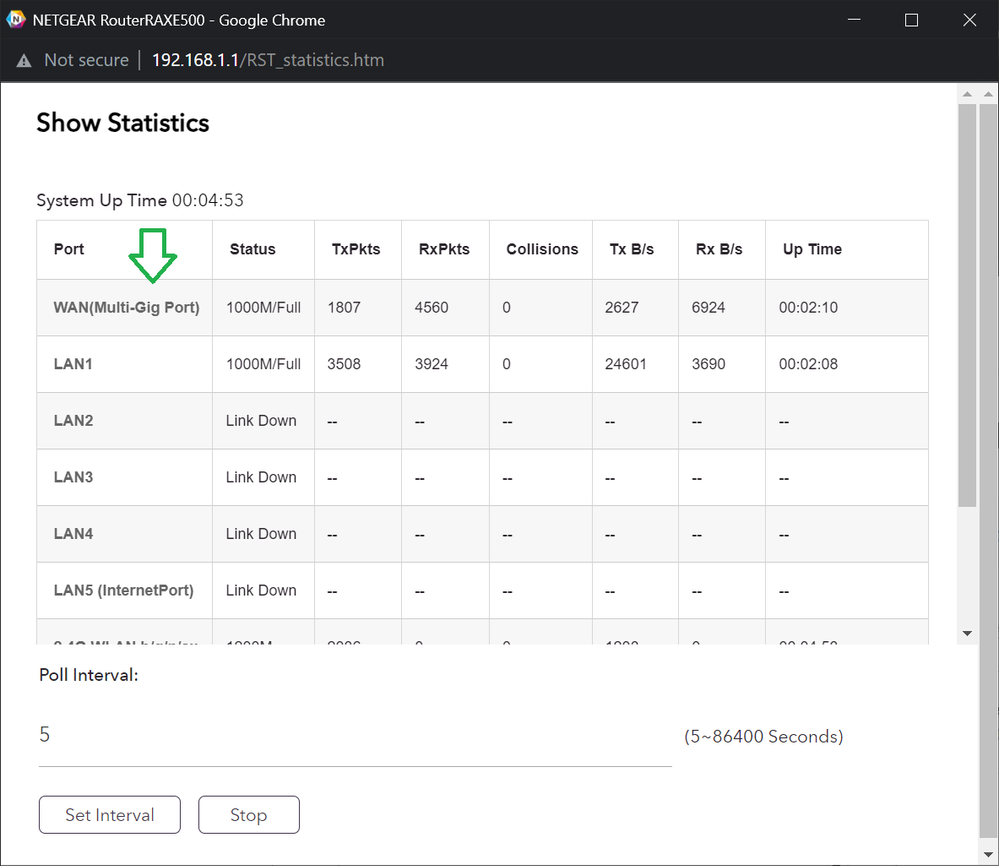
Task: Select the LAN5 (InternetPort) label
Action: pos(124,590)
